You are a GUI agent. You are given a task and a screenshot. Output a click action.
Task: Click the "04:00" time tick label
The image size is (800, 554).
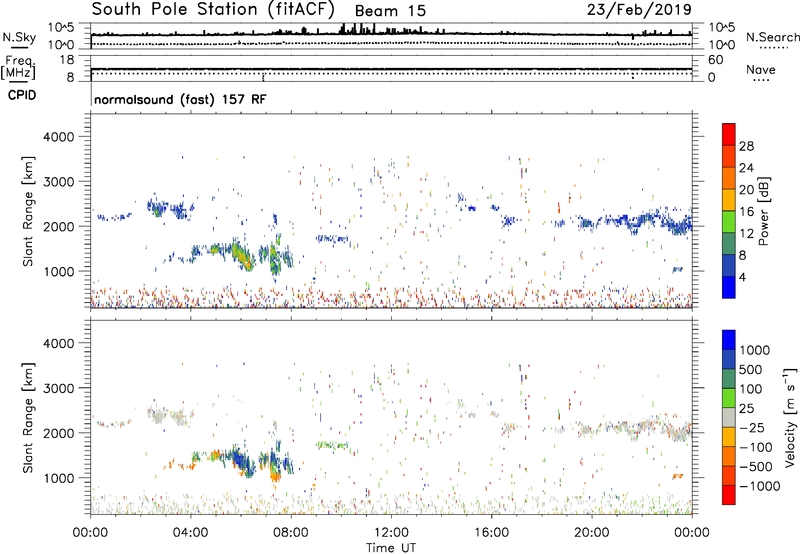click(190, 533)
